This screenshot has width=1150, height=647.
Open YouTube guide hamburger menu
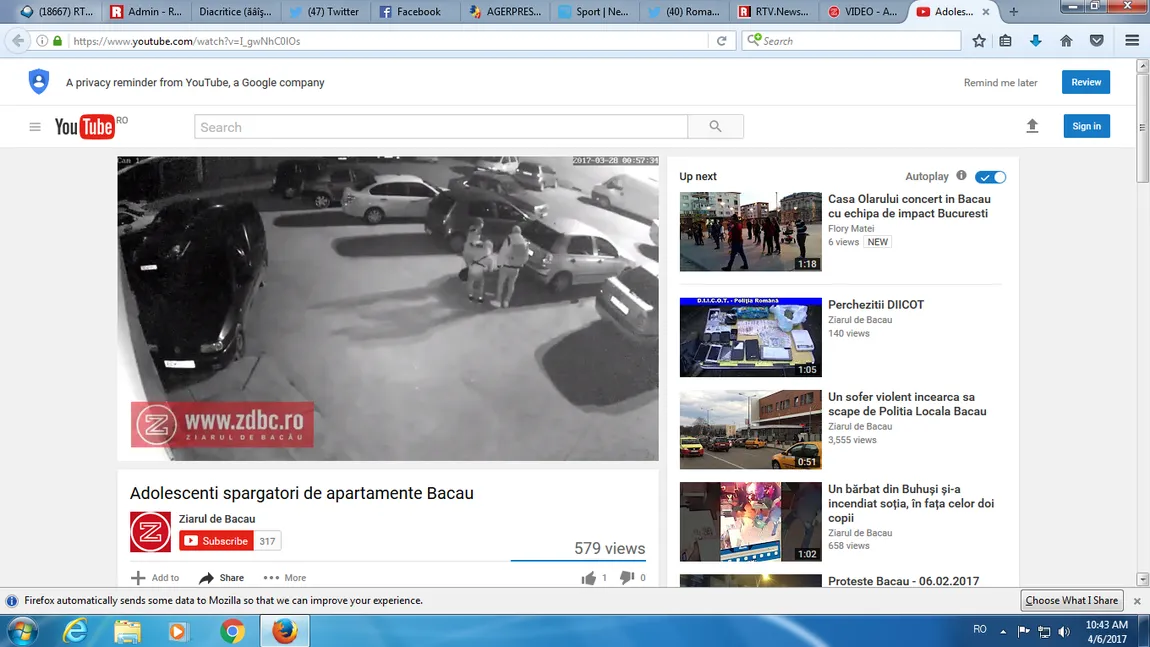tap(34, 127)
